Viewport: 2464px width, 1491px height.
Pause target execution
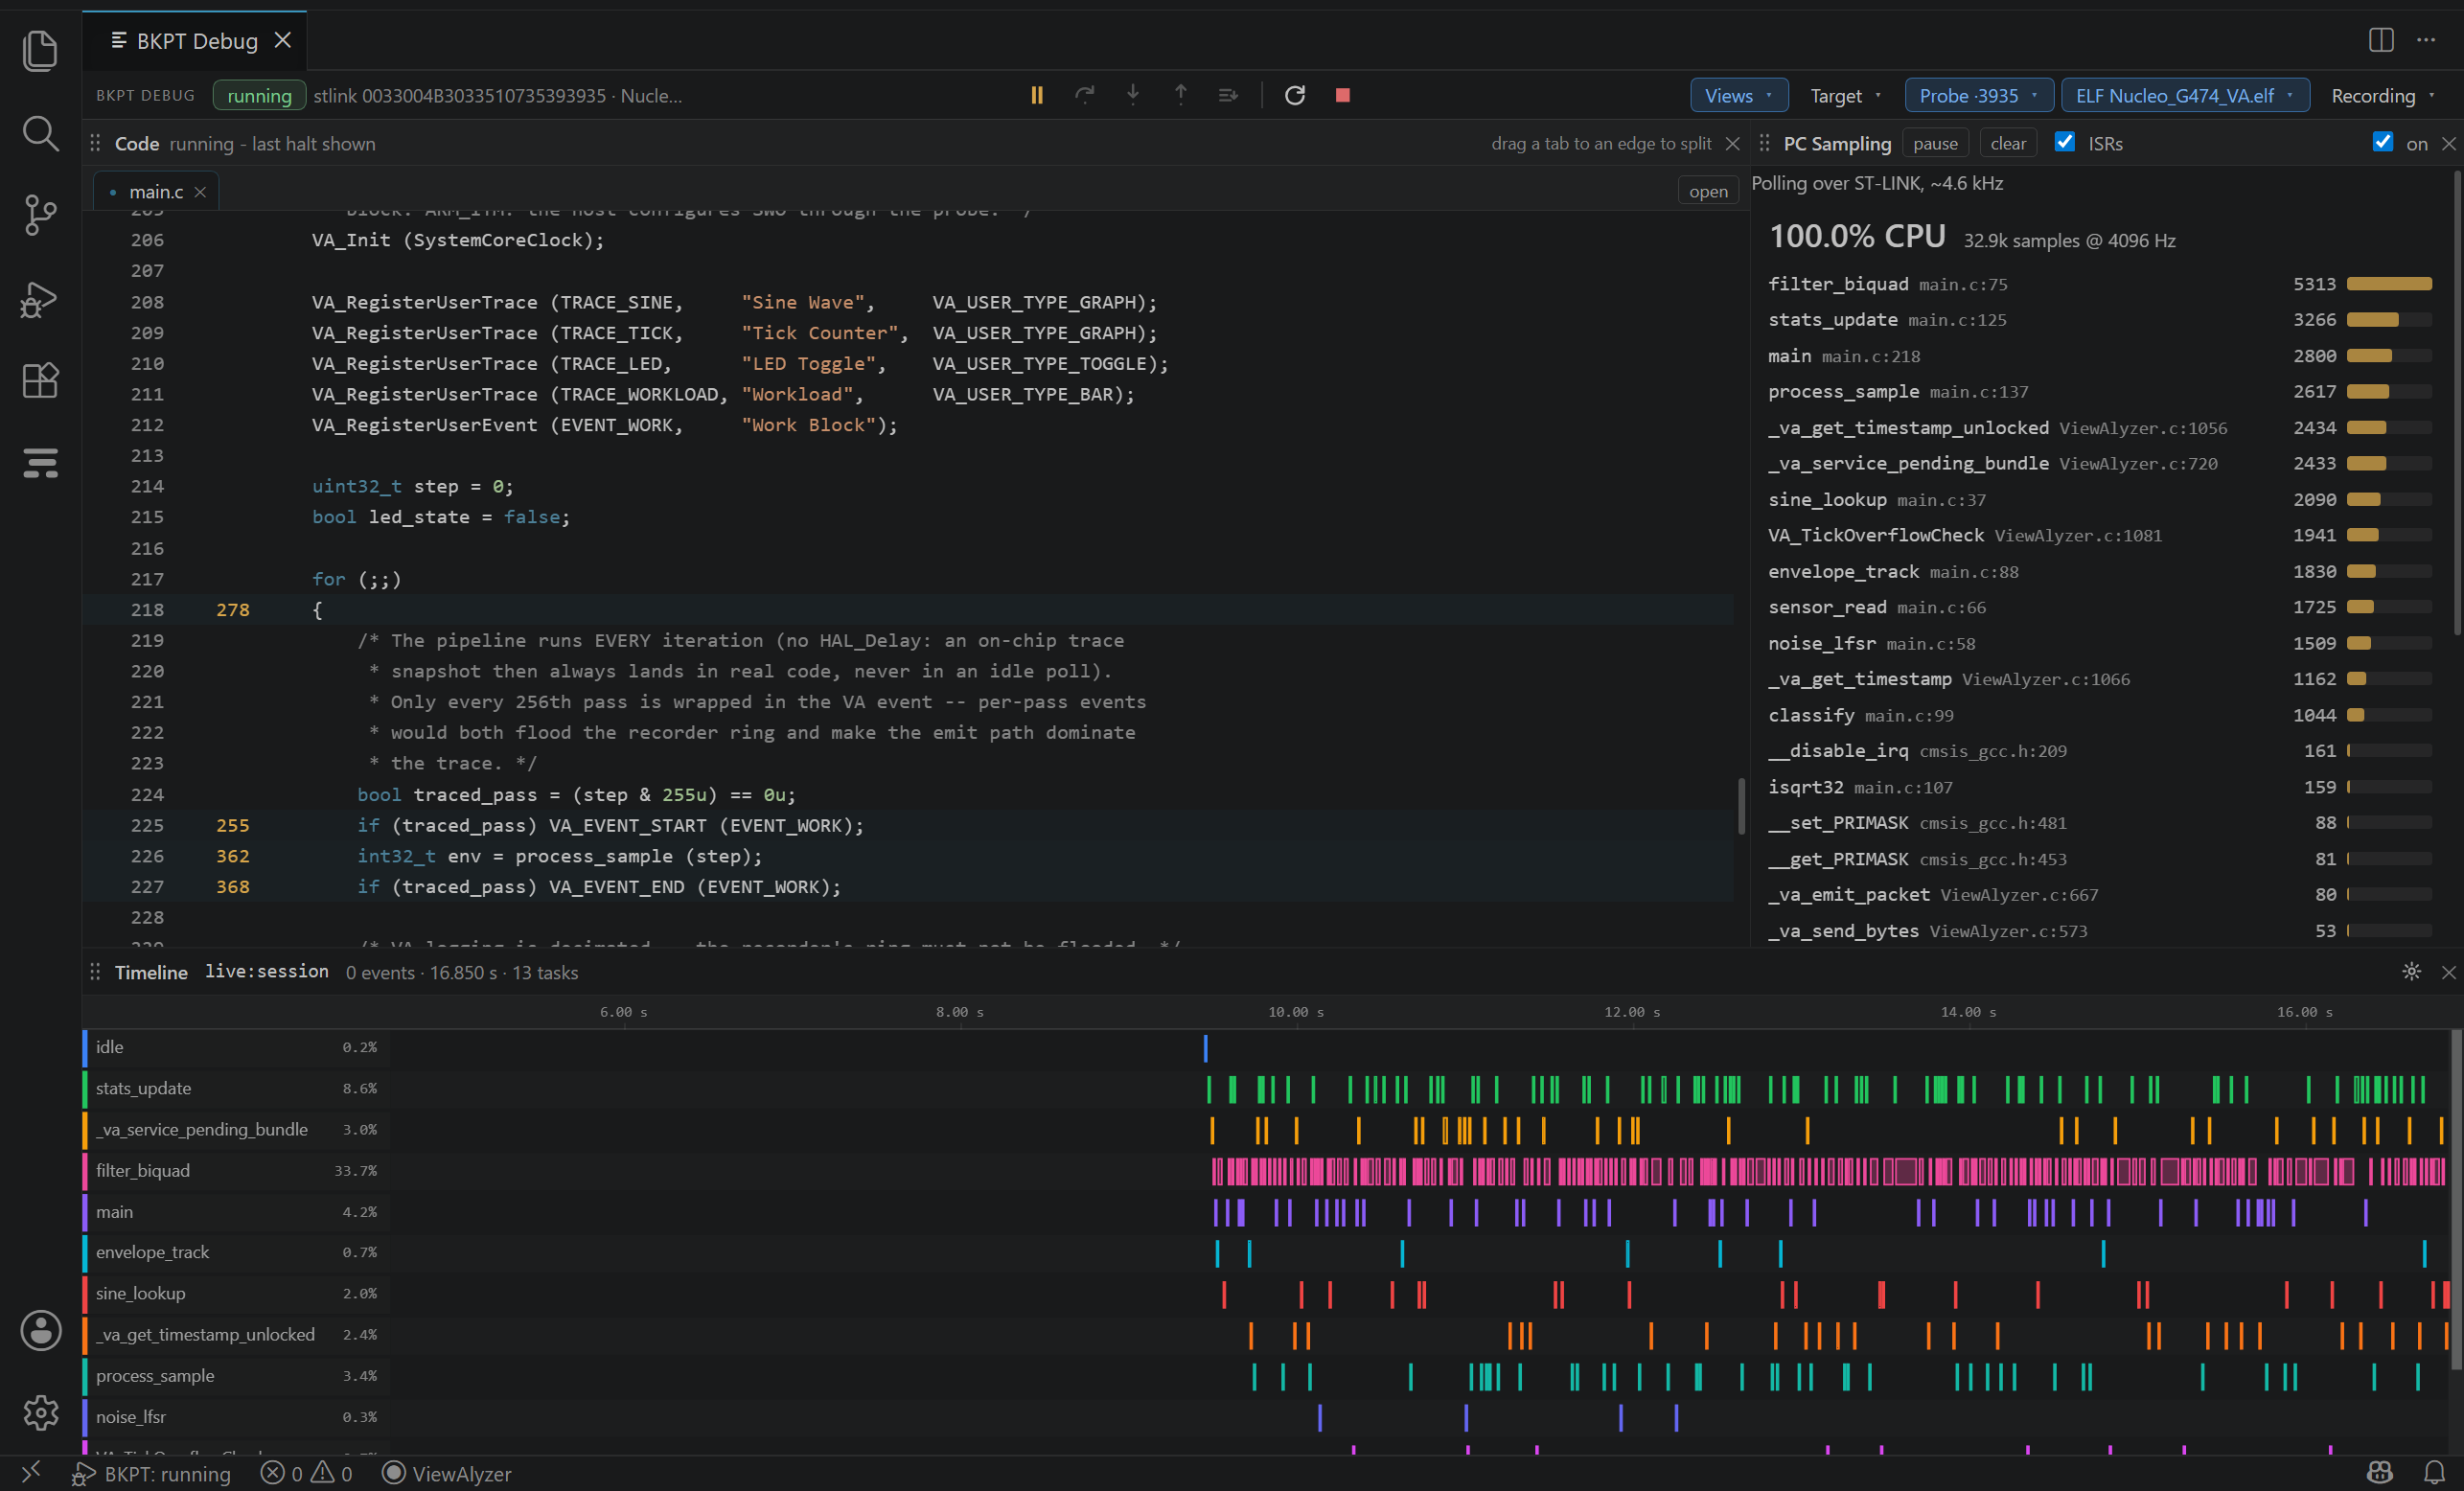1037,95
